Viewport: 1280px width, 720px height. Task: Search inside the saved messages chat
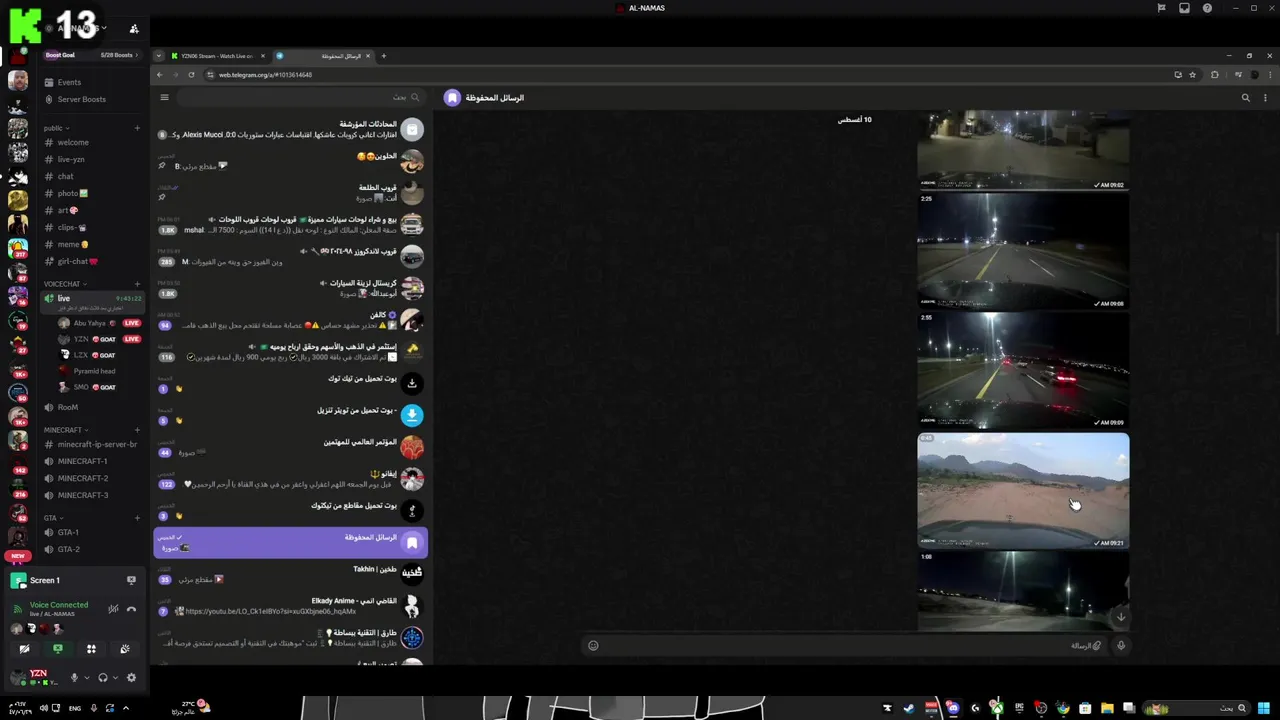pyautogui.click(x=1245, y=98)
